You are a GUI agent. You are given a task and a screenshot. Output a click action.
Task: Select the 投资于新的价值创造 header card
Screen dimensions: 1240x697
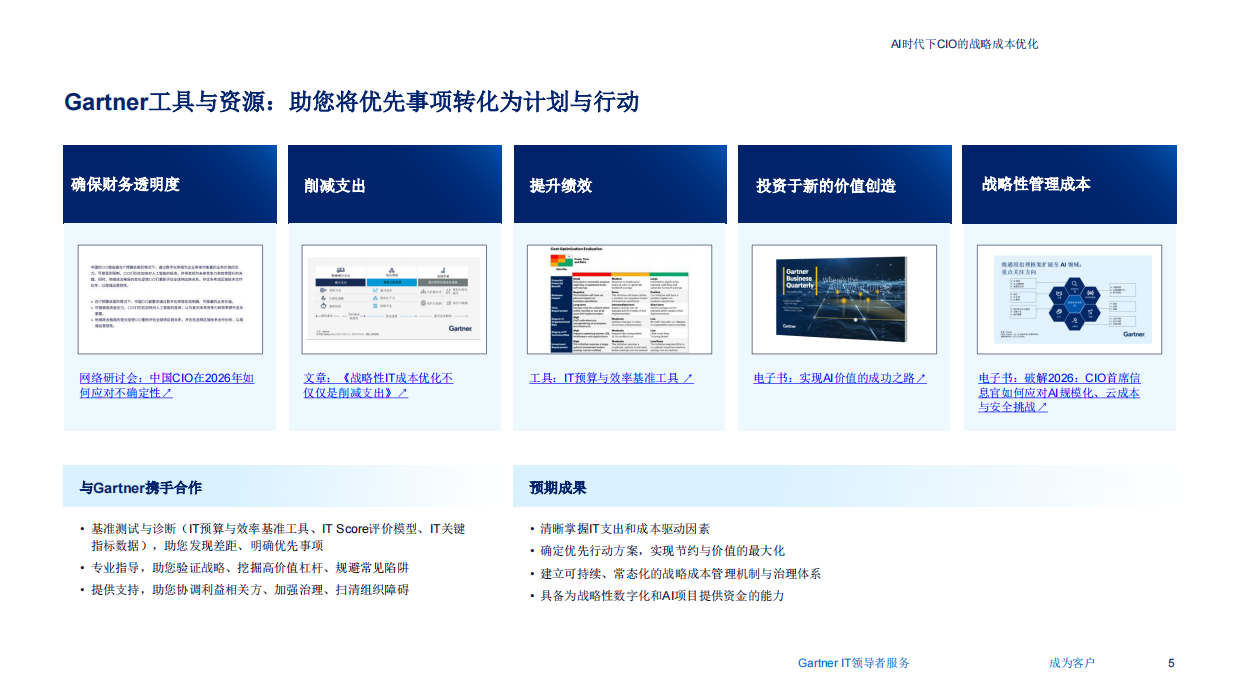point(844,184)
